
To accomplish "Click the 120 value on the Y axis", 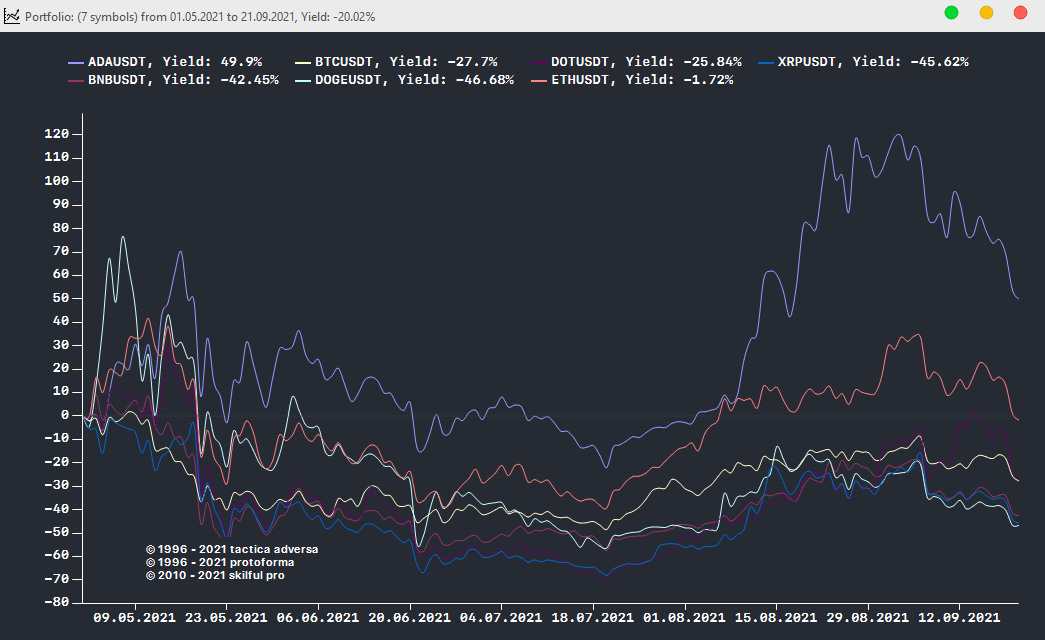I will (x=56, y=134).
